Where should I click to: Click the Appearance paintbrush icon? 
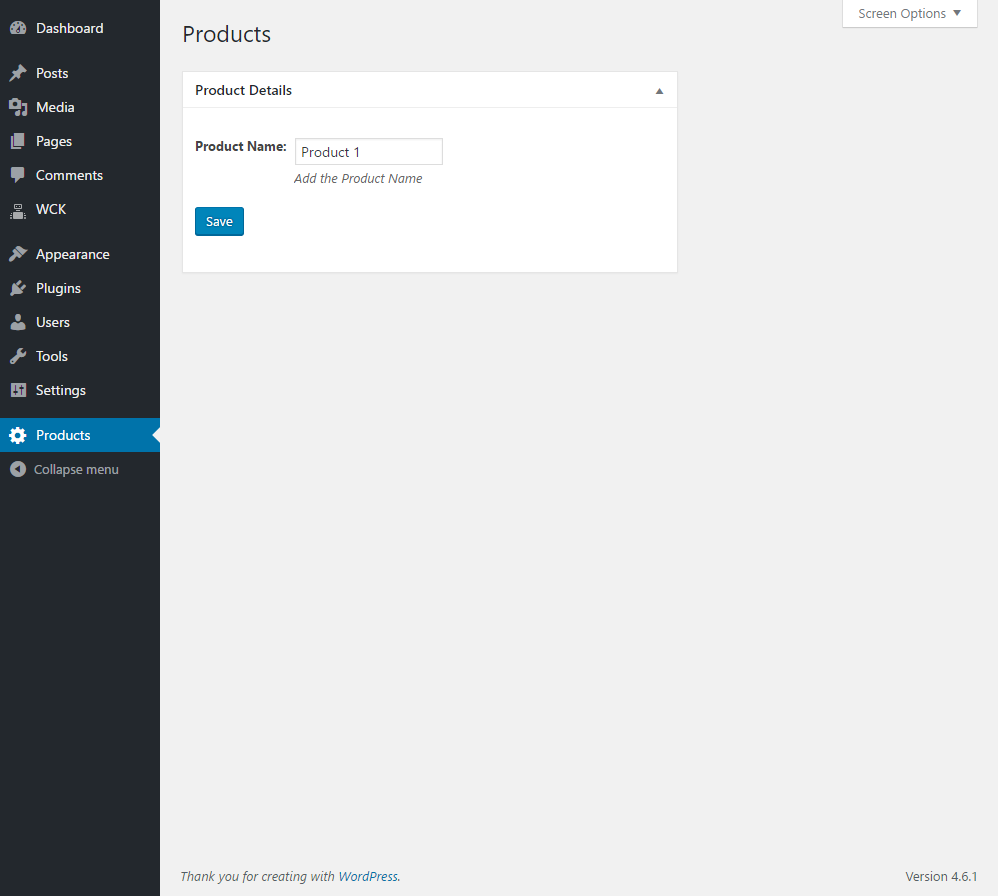(x=18, y=254)
